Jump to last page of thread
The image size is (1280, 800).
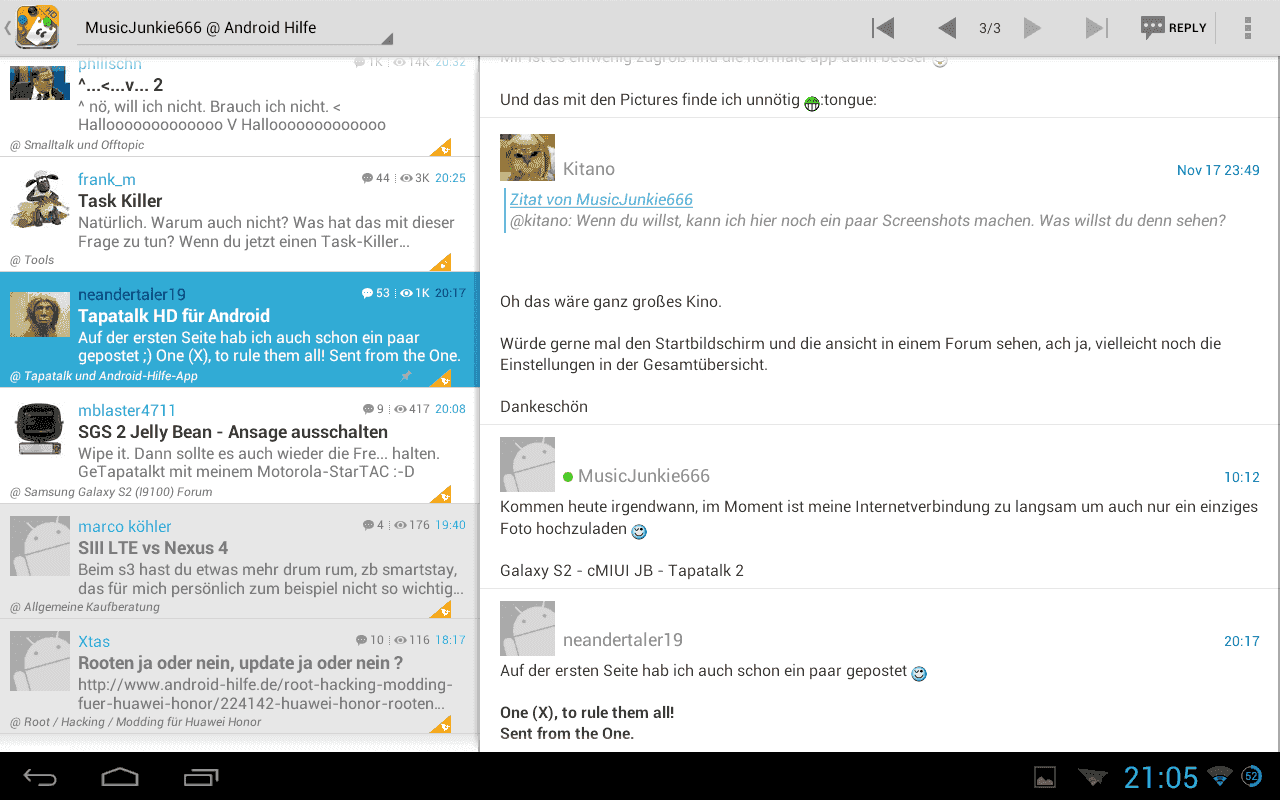point(1097,28)
